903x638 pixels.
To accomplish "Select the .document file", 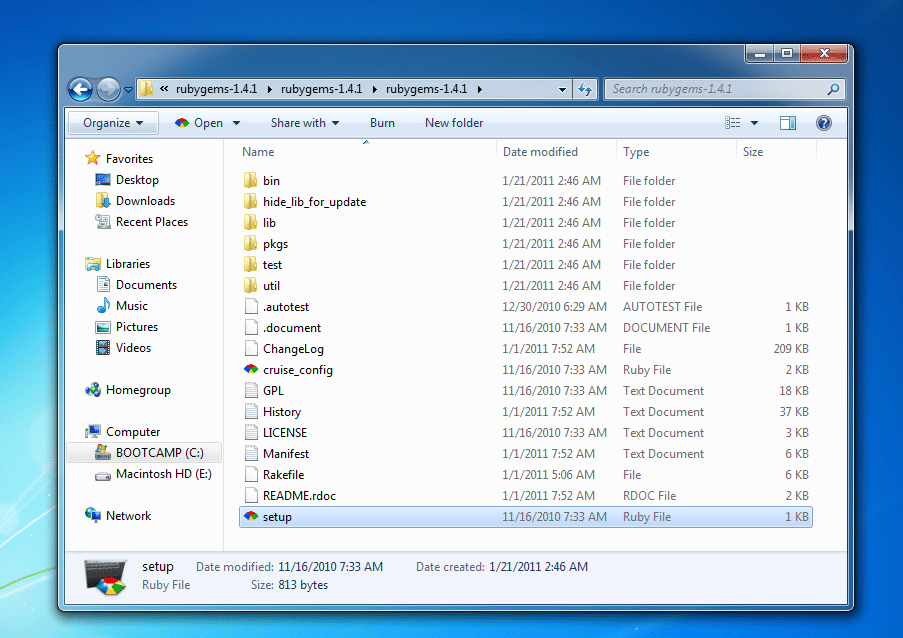I will pos(525,328).
